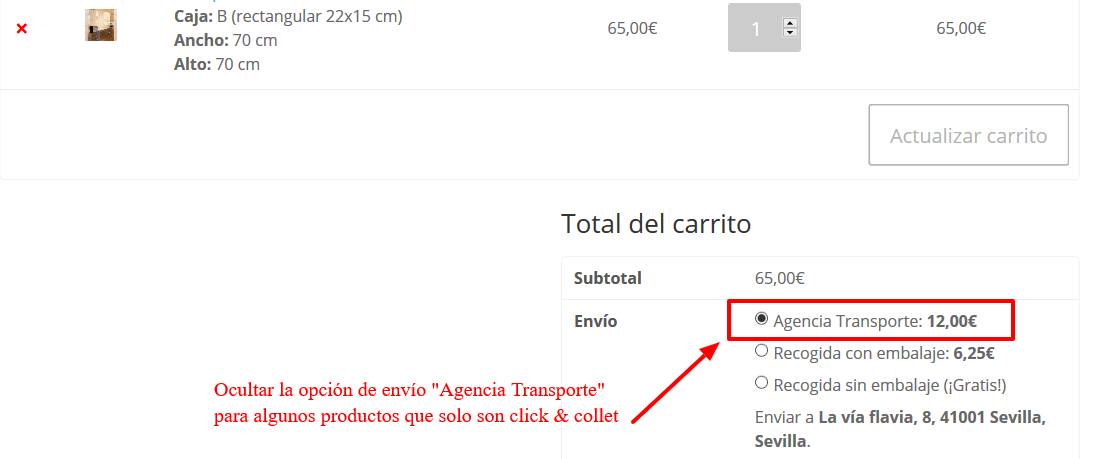Select the Agencia Transporte radio button
Viewport: 1102px width, 459px height.
(x=761, y=319)
